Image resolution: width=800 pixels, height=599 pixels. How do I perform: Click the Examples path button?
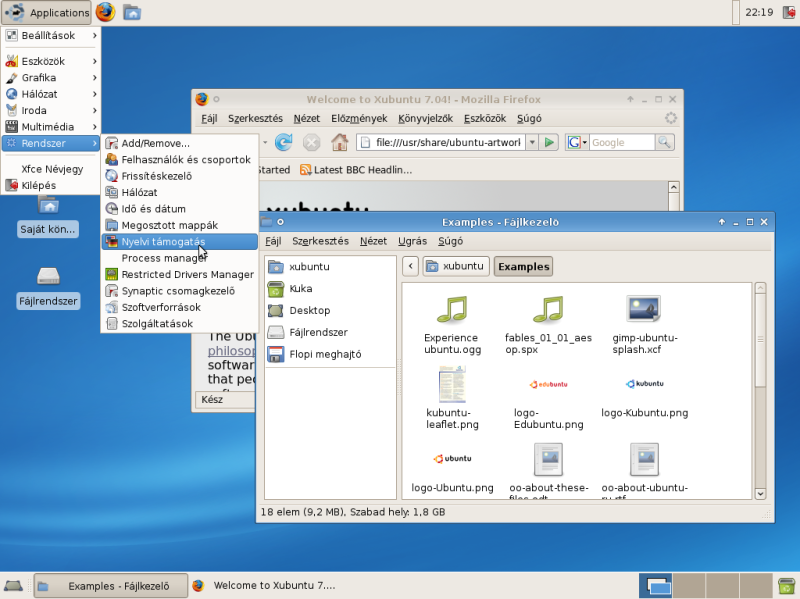point(523,267)
